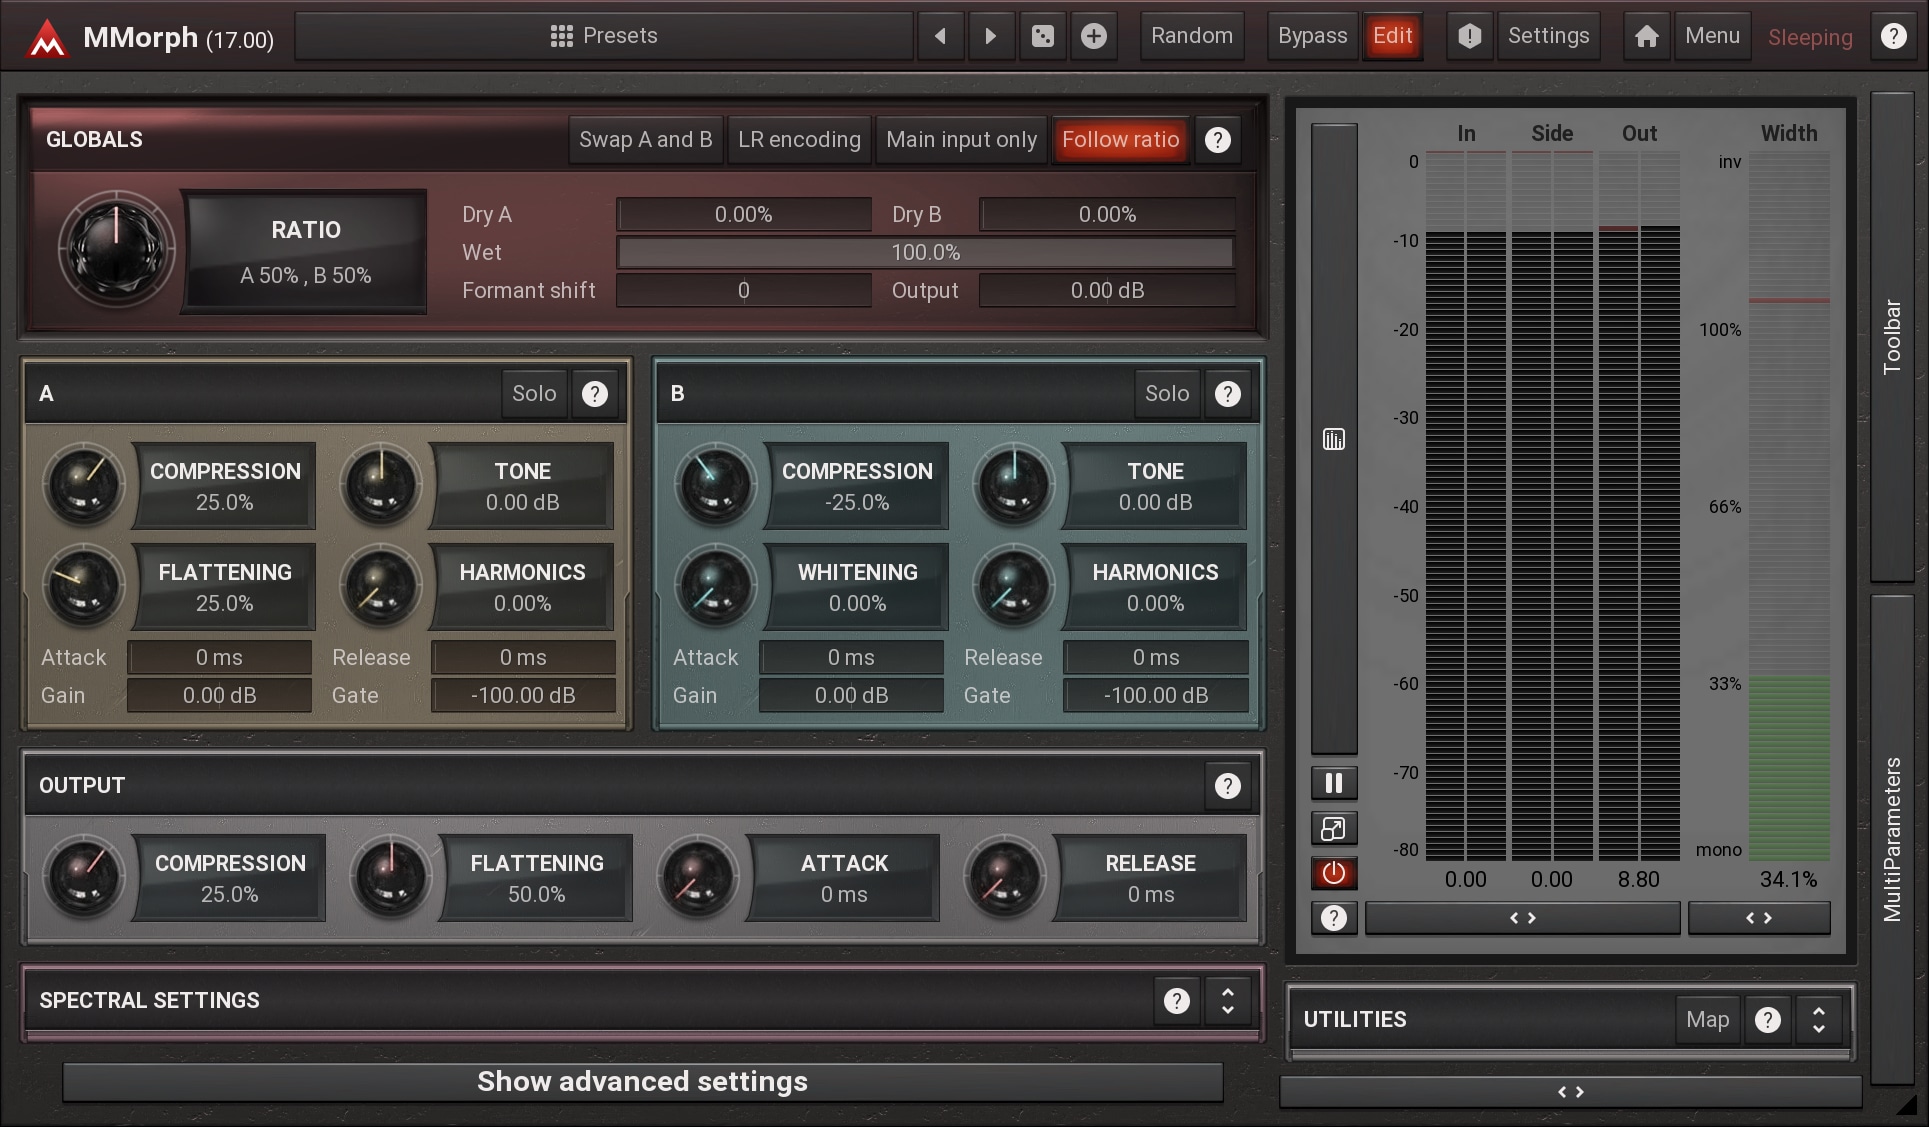The width and height of the screenshot is (1929, 1127).
Task: Open the Globals help question mark
Action: pos(1217,140)
